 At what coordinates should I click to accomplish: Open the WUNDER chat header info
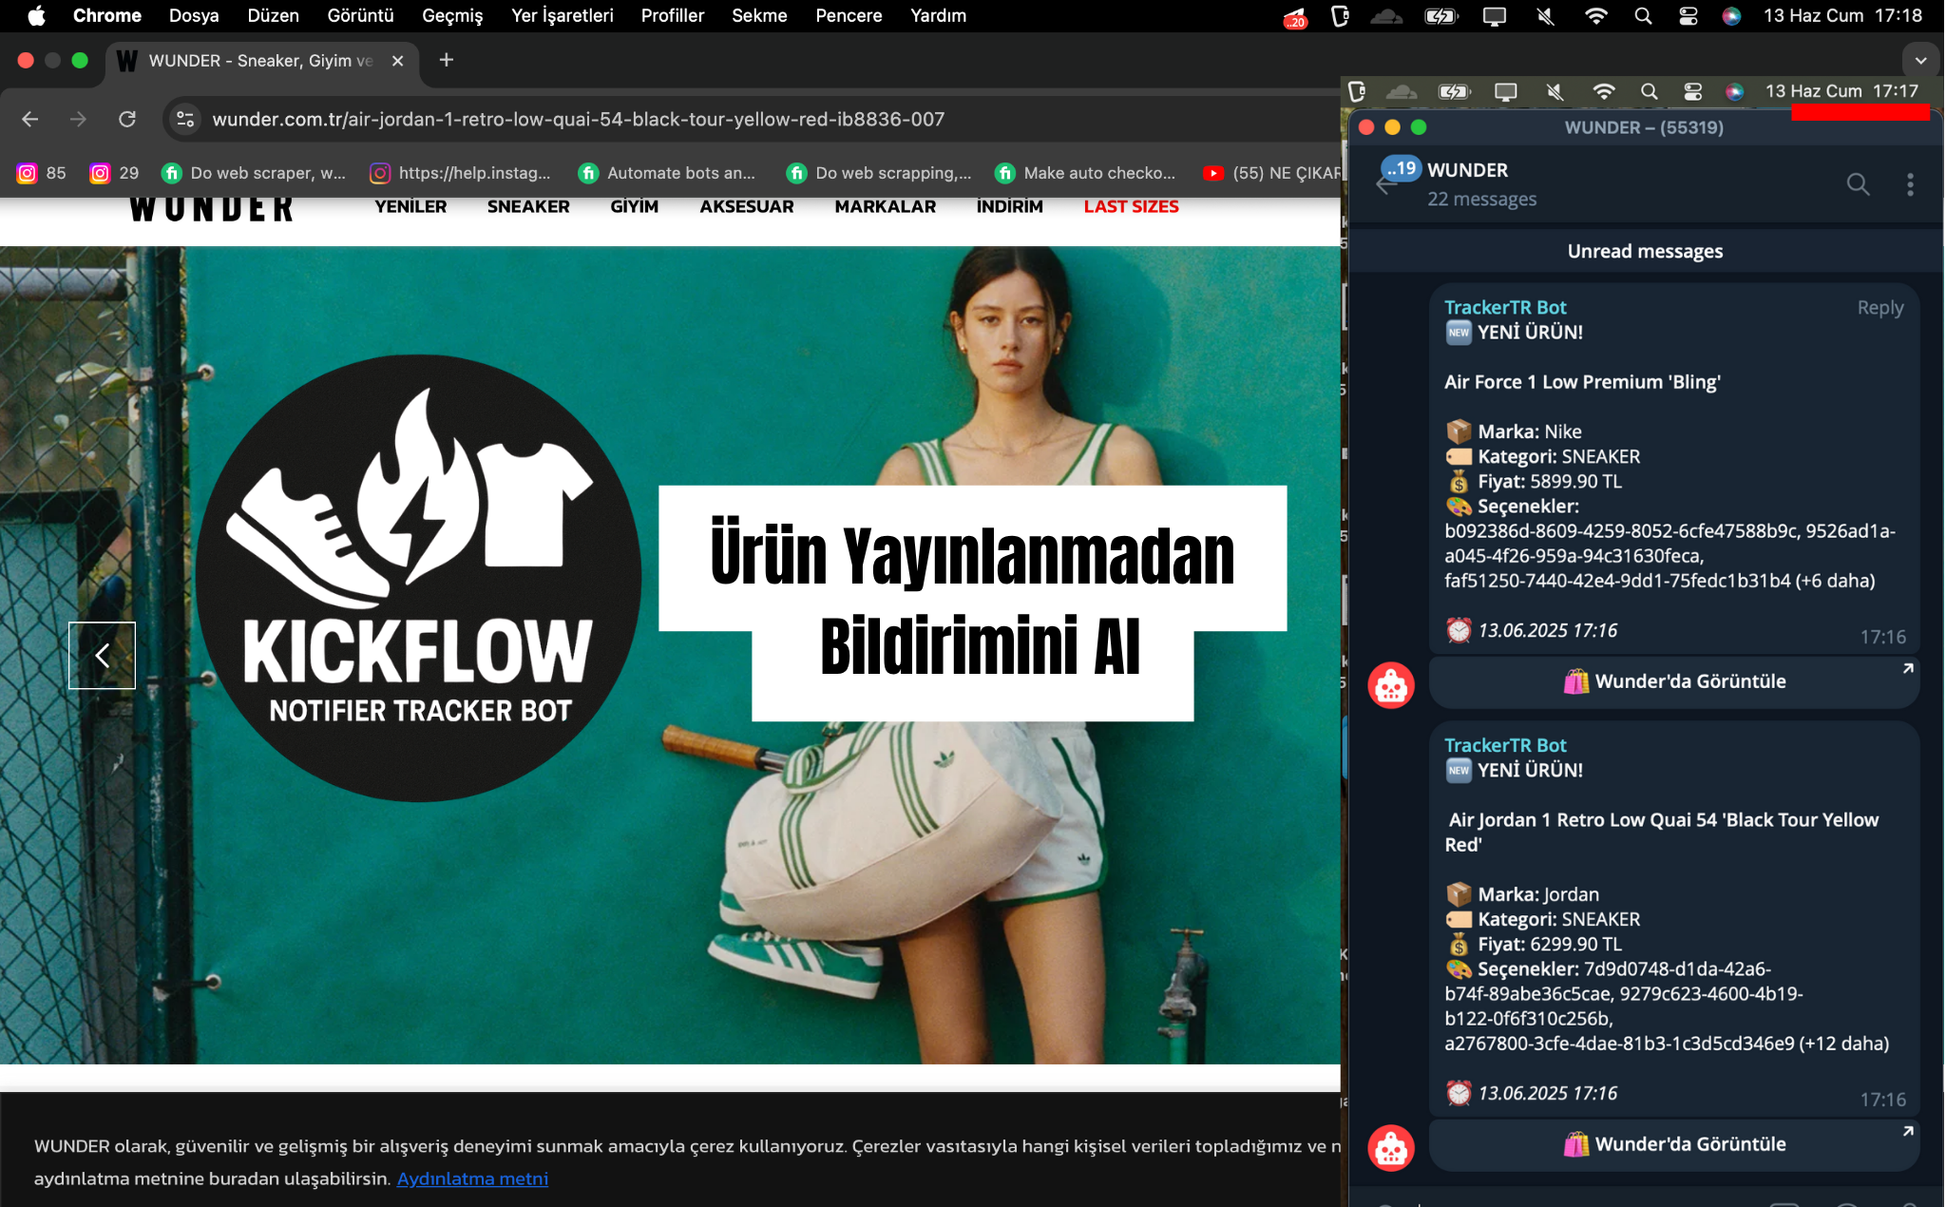[1482, 184]
